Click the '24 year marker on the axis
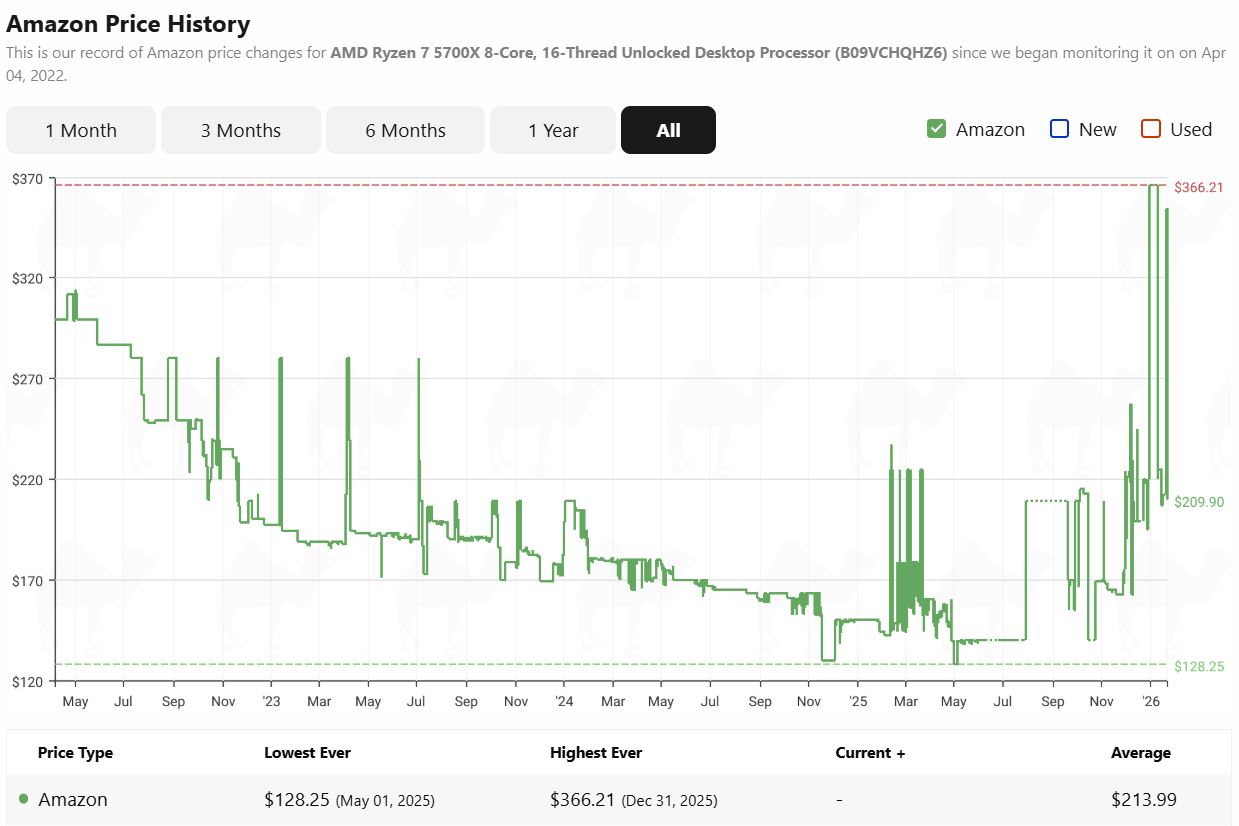 click(x=563, y=701)
